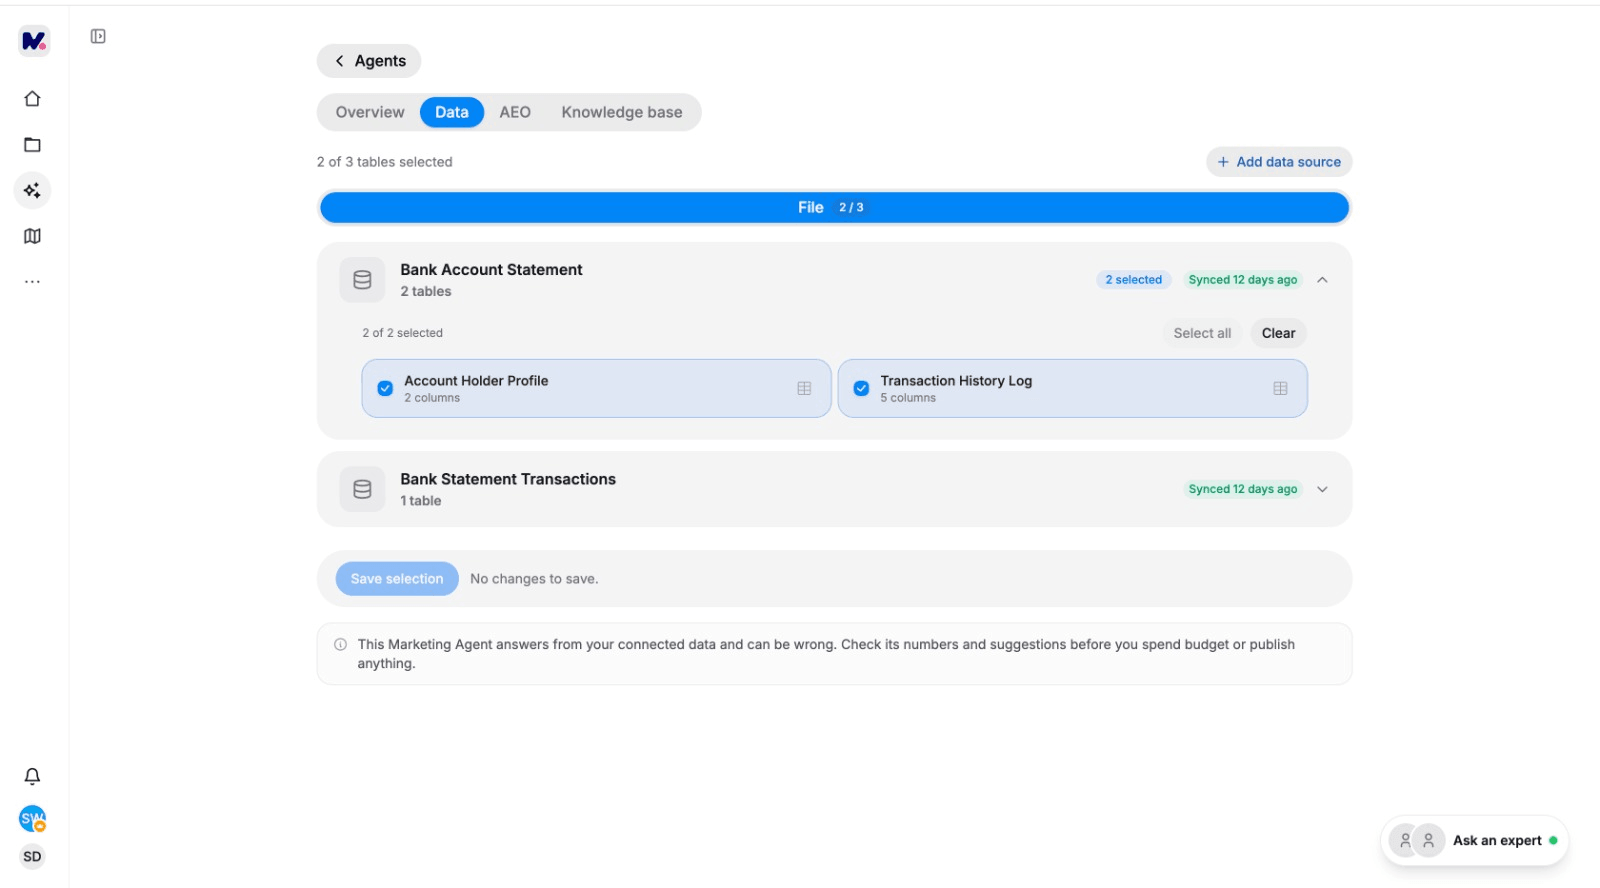Preview Account Holder Profile table grid icon
Viewport: 1600px width, 888px height.
point(804,388)
